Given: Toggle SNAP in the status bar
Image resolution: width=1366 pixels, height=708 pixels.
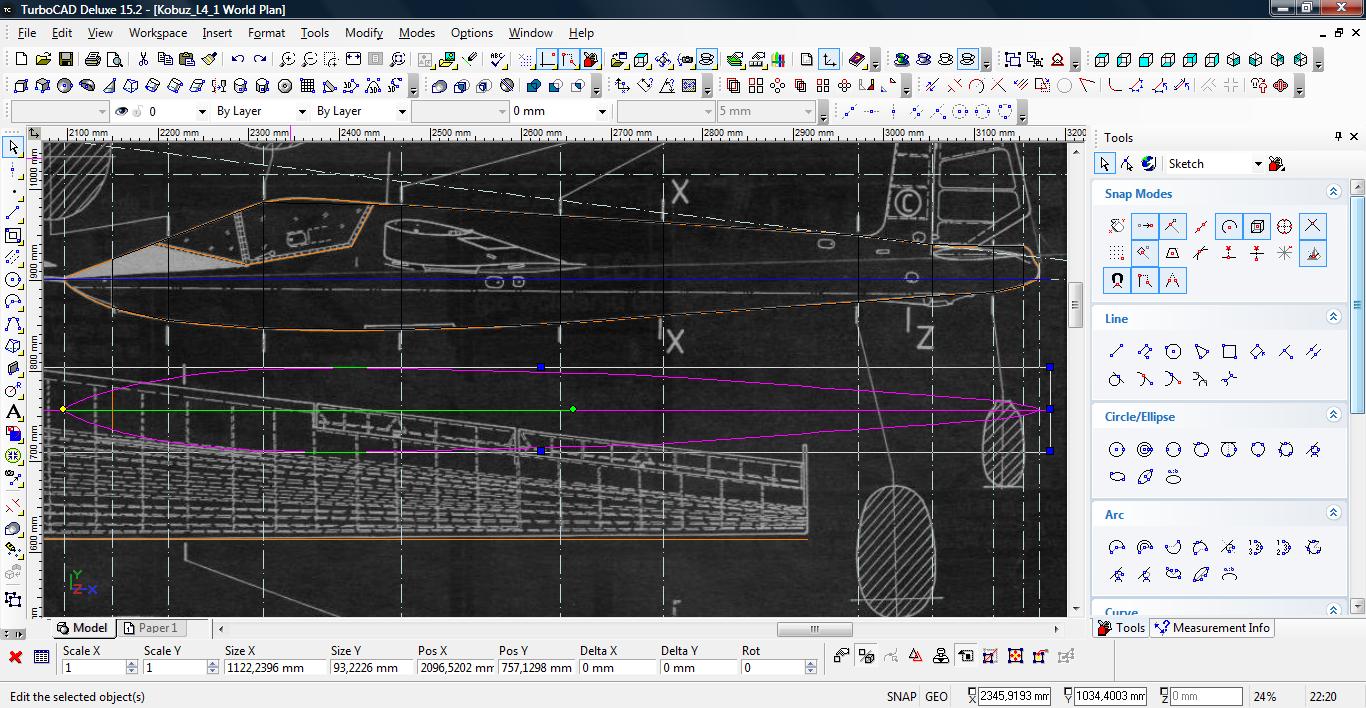Looking at the screenshot, I should 901,697.
